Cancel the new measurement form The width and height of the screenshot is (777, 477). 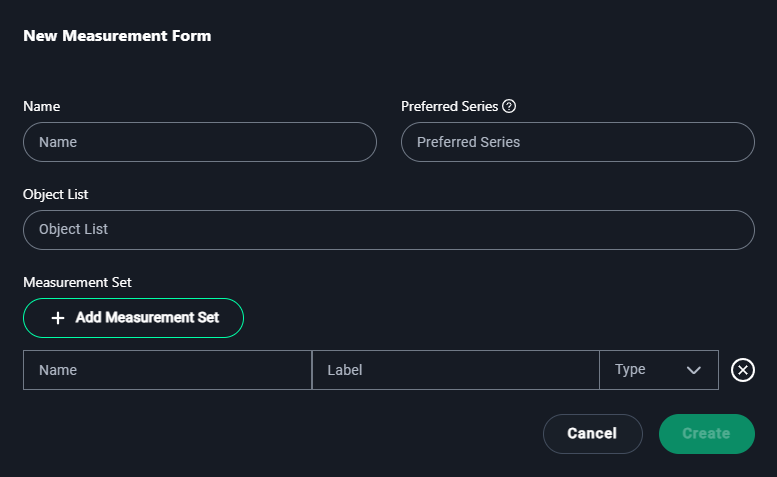[x=593, y=434]
